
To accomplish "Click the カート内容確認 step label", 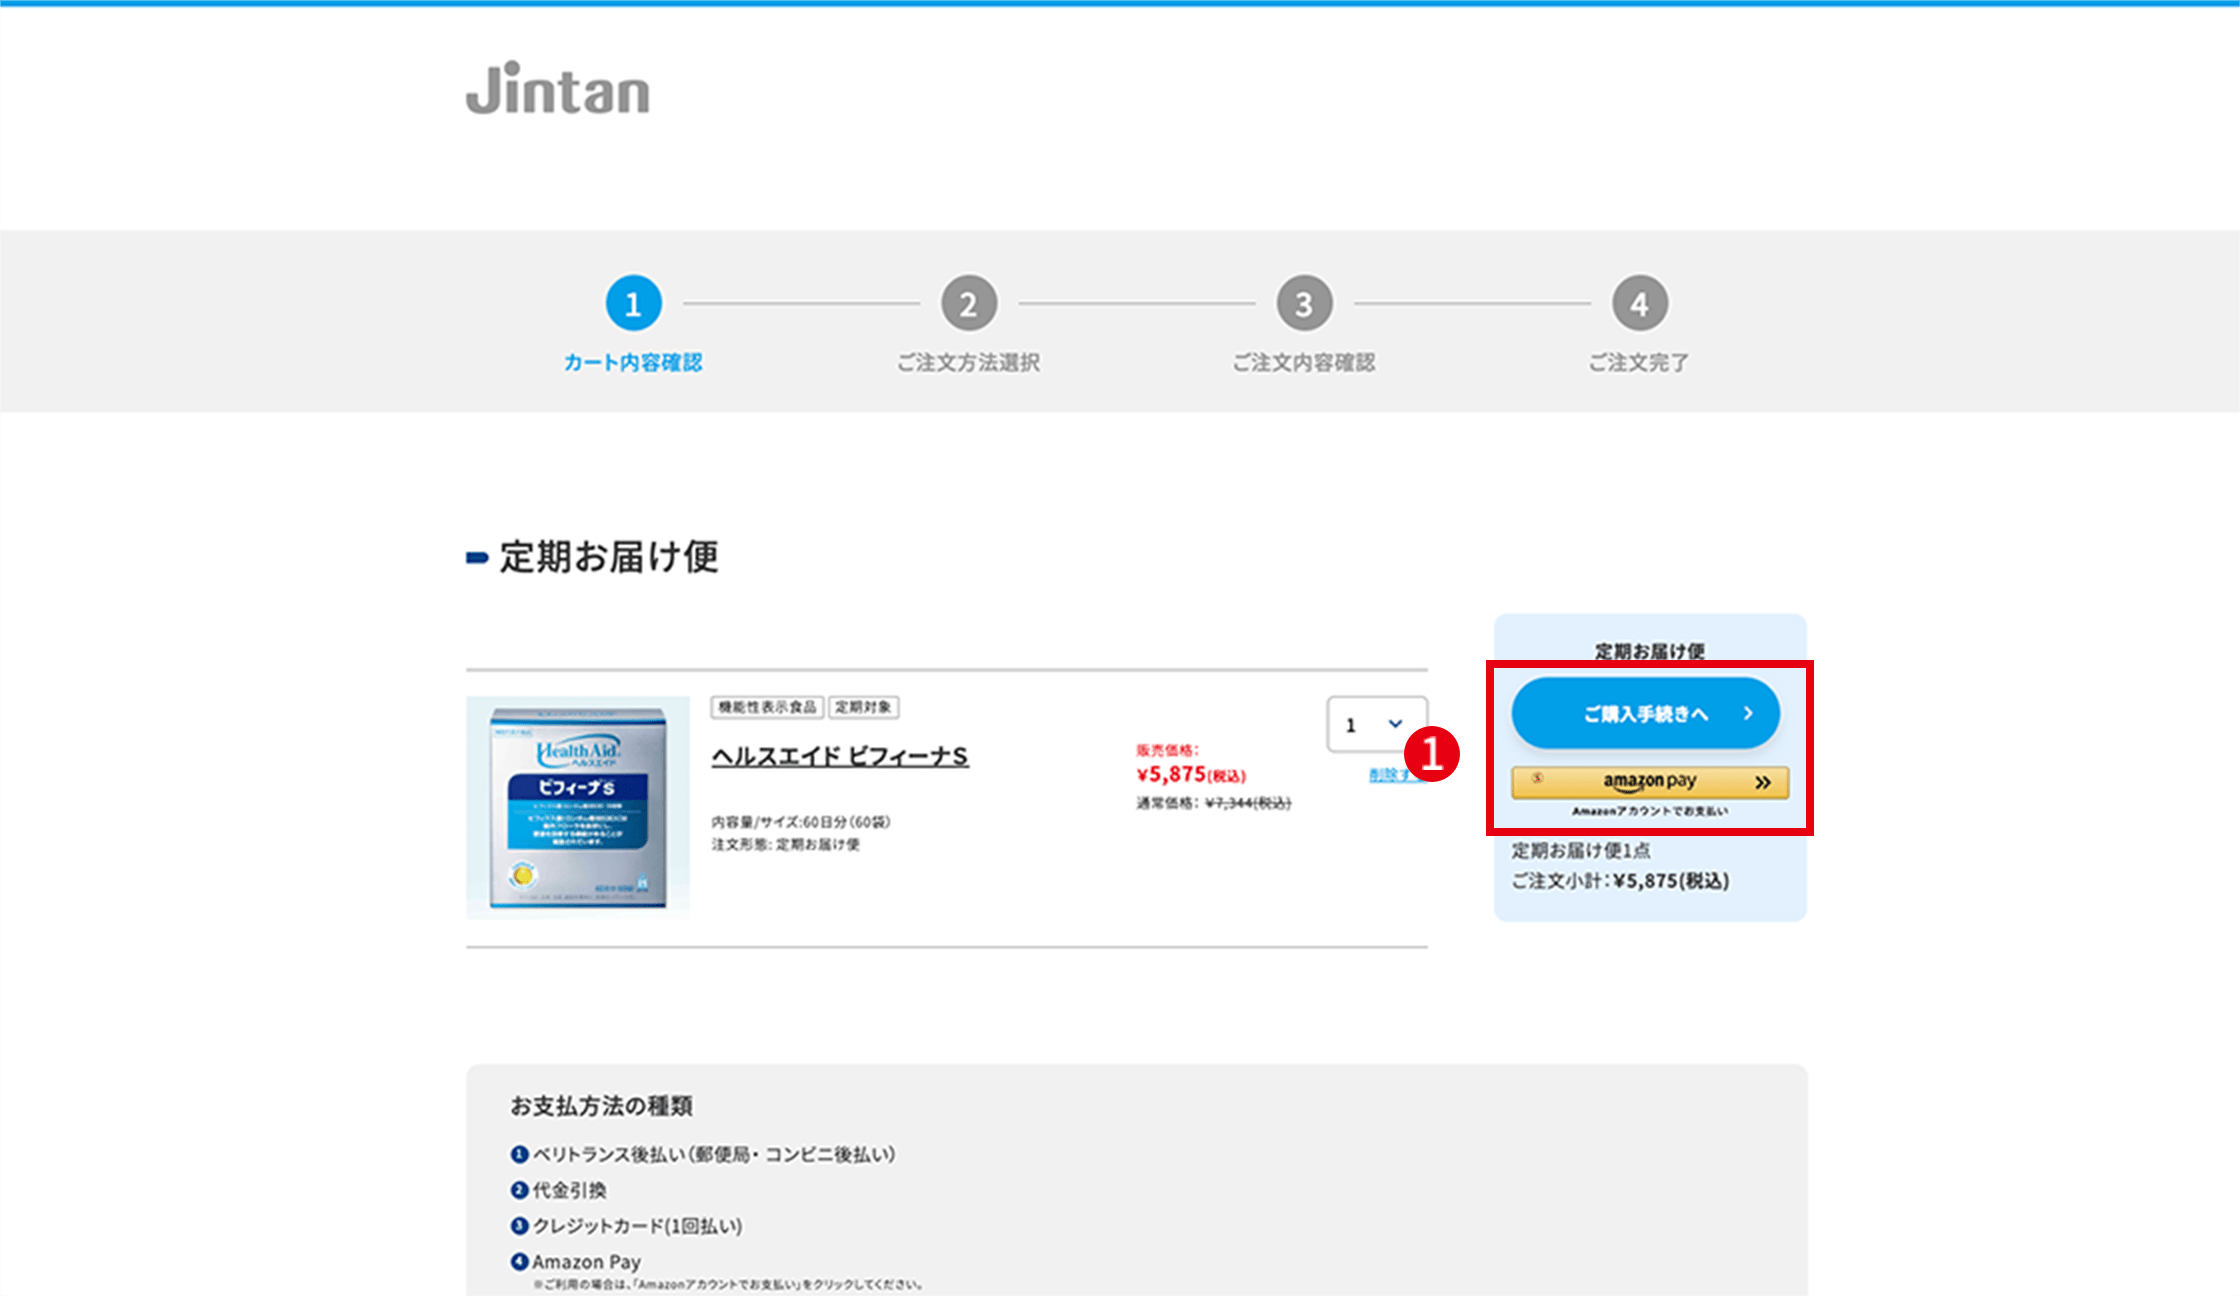I will 633,362.
